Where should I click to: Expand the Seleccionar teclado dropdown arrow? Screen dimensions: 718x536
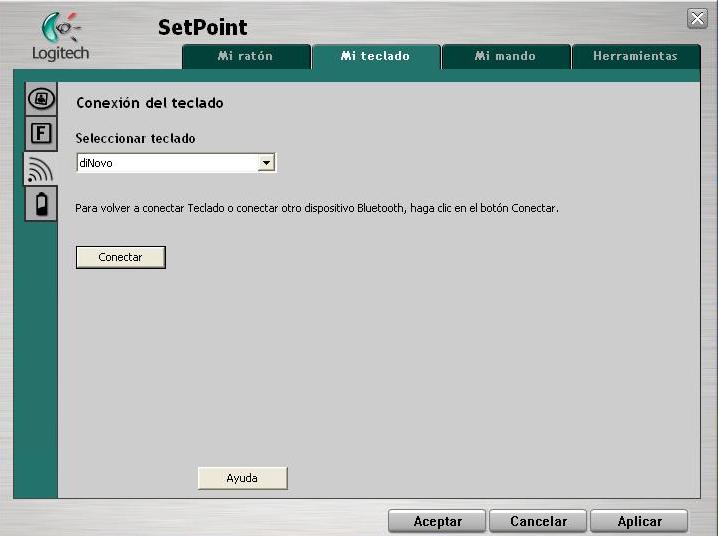(x=266, y=163)
